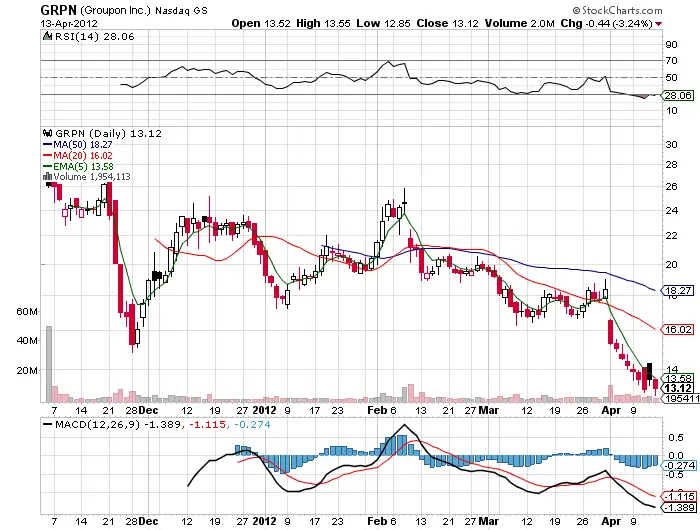Click the RSI 70 overbought level label

[x=671, y=60]
